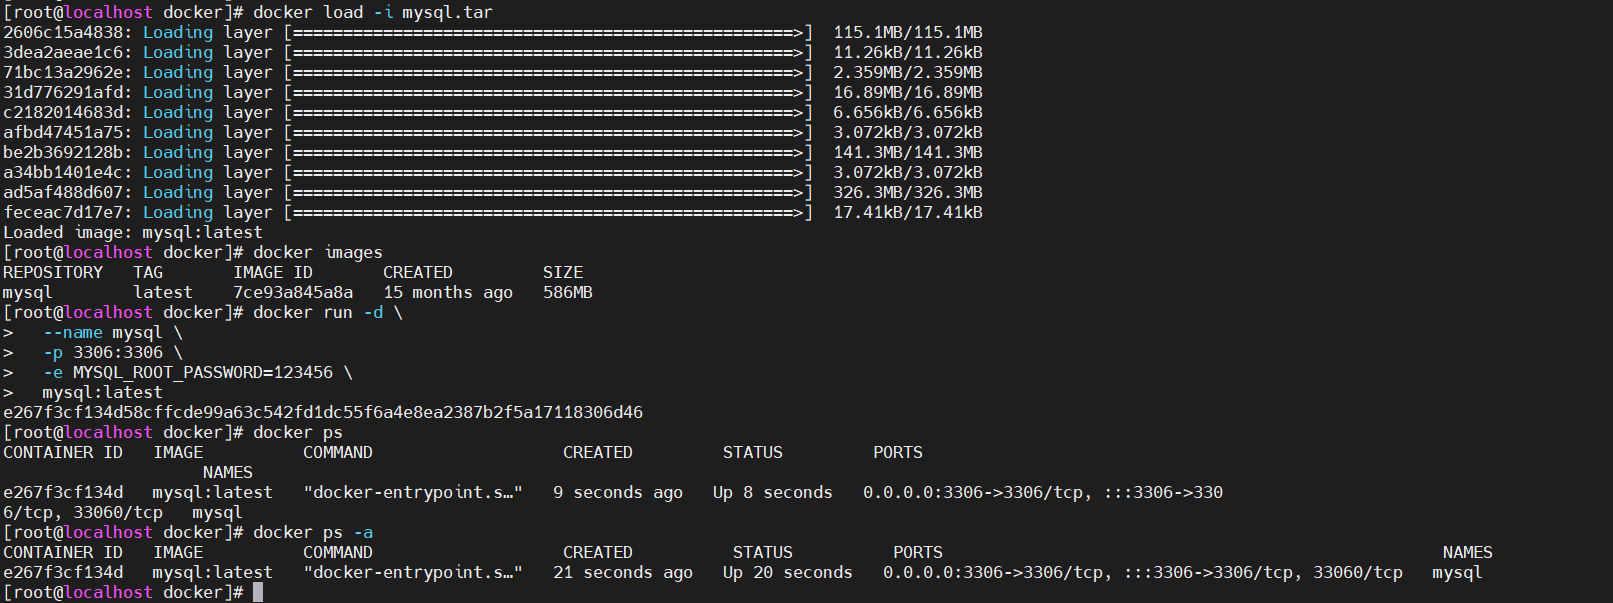Click STATUS header in 'docker ps -a' output
The width and height of the screenshot is (1613, 603).
763,552
